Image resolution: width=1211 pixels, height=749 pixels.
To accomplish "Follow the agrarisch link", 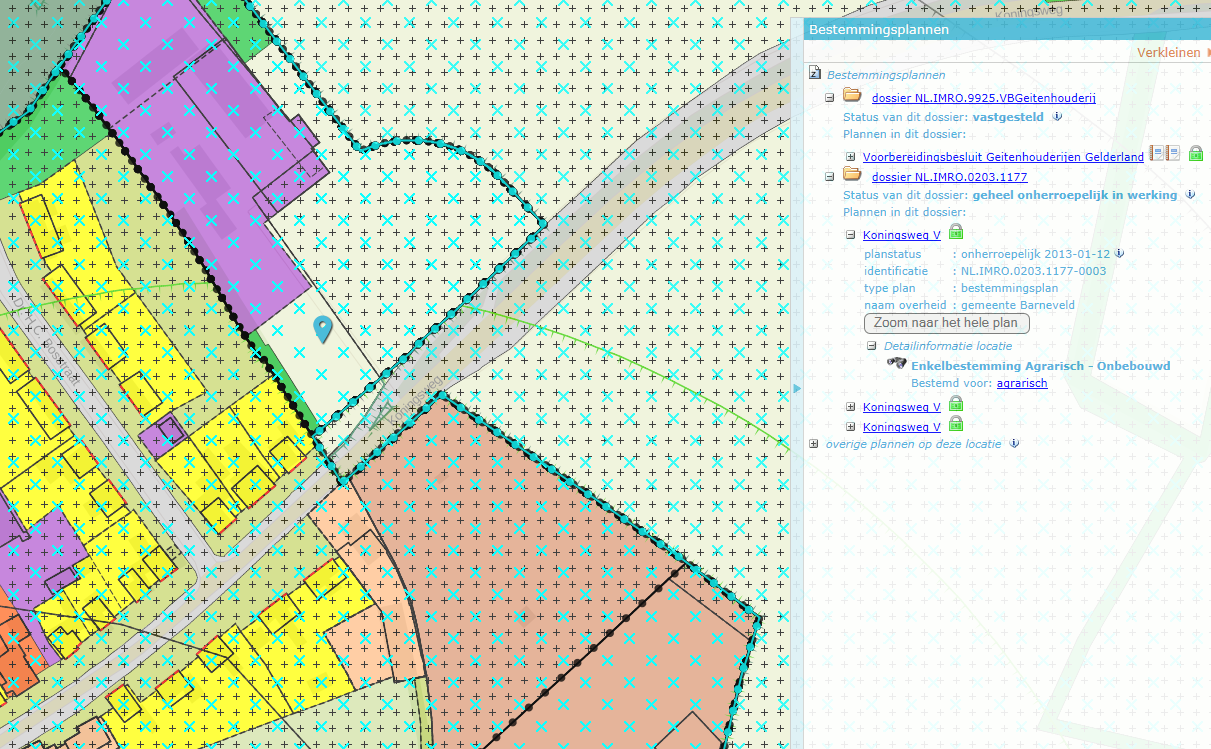I will point(1022,383).
